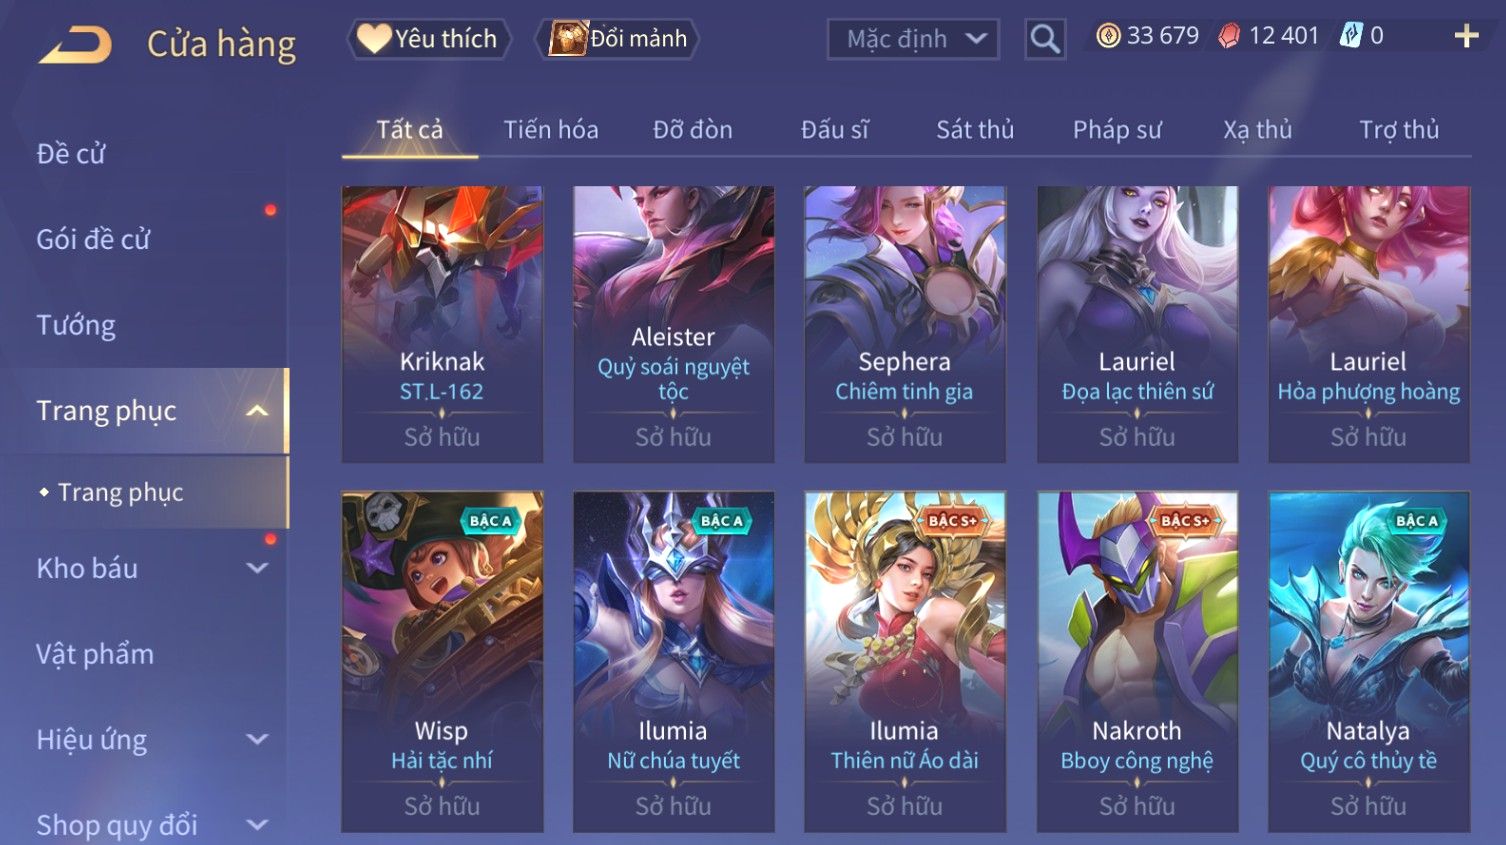Tap the plus icon to add currency
Viewport: 1506px width, 845px height.
tap(1466, 36)
